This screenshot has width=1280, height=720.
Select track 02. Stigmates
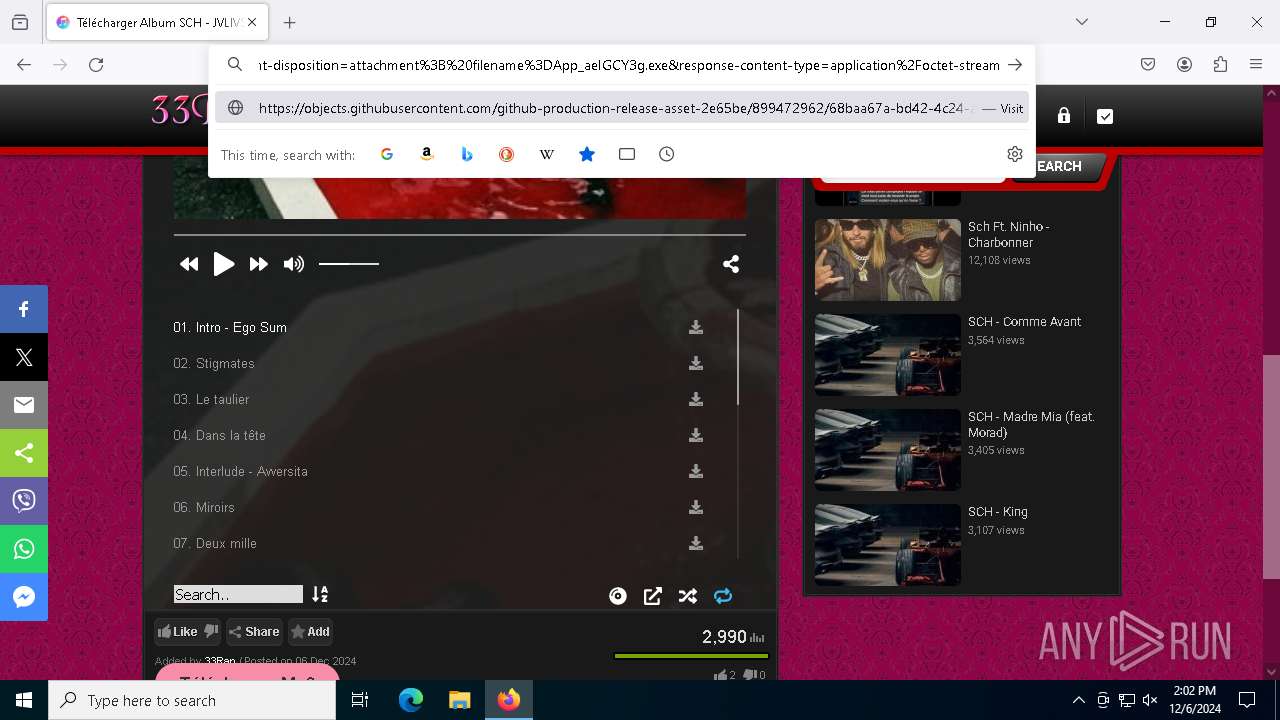click(214, 363)
